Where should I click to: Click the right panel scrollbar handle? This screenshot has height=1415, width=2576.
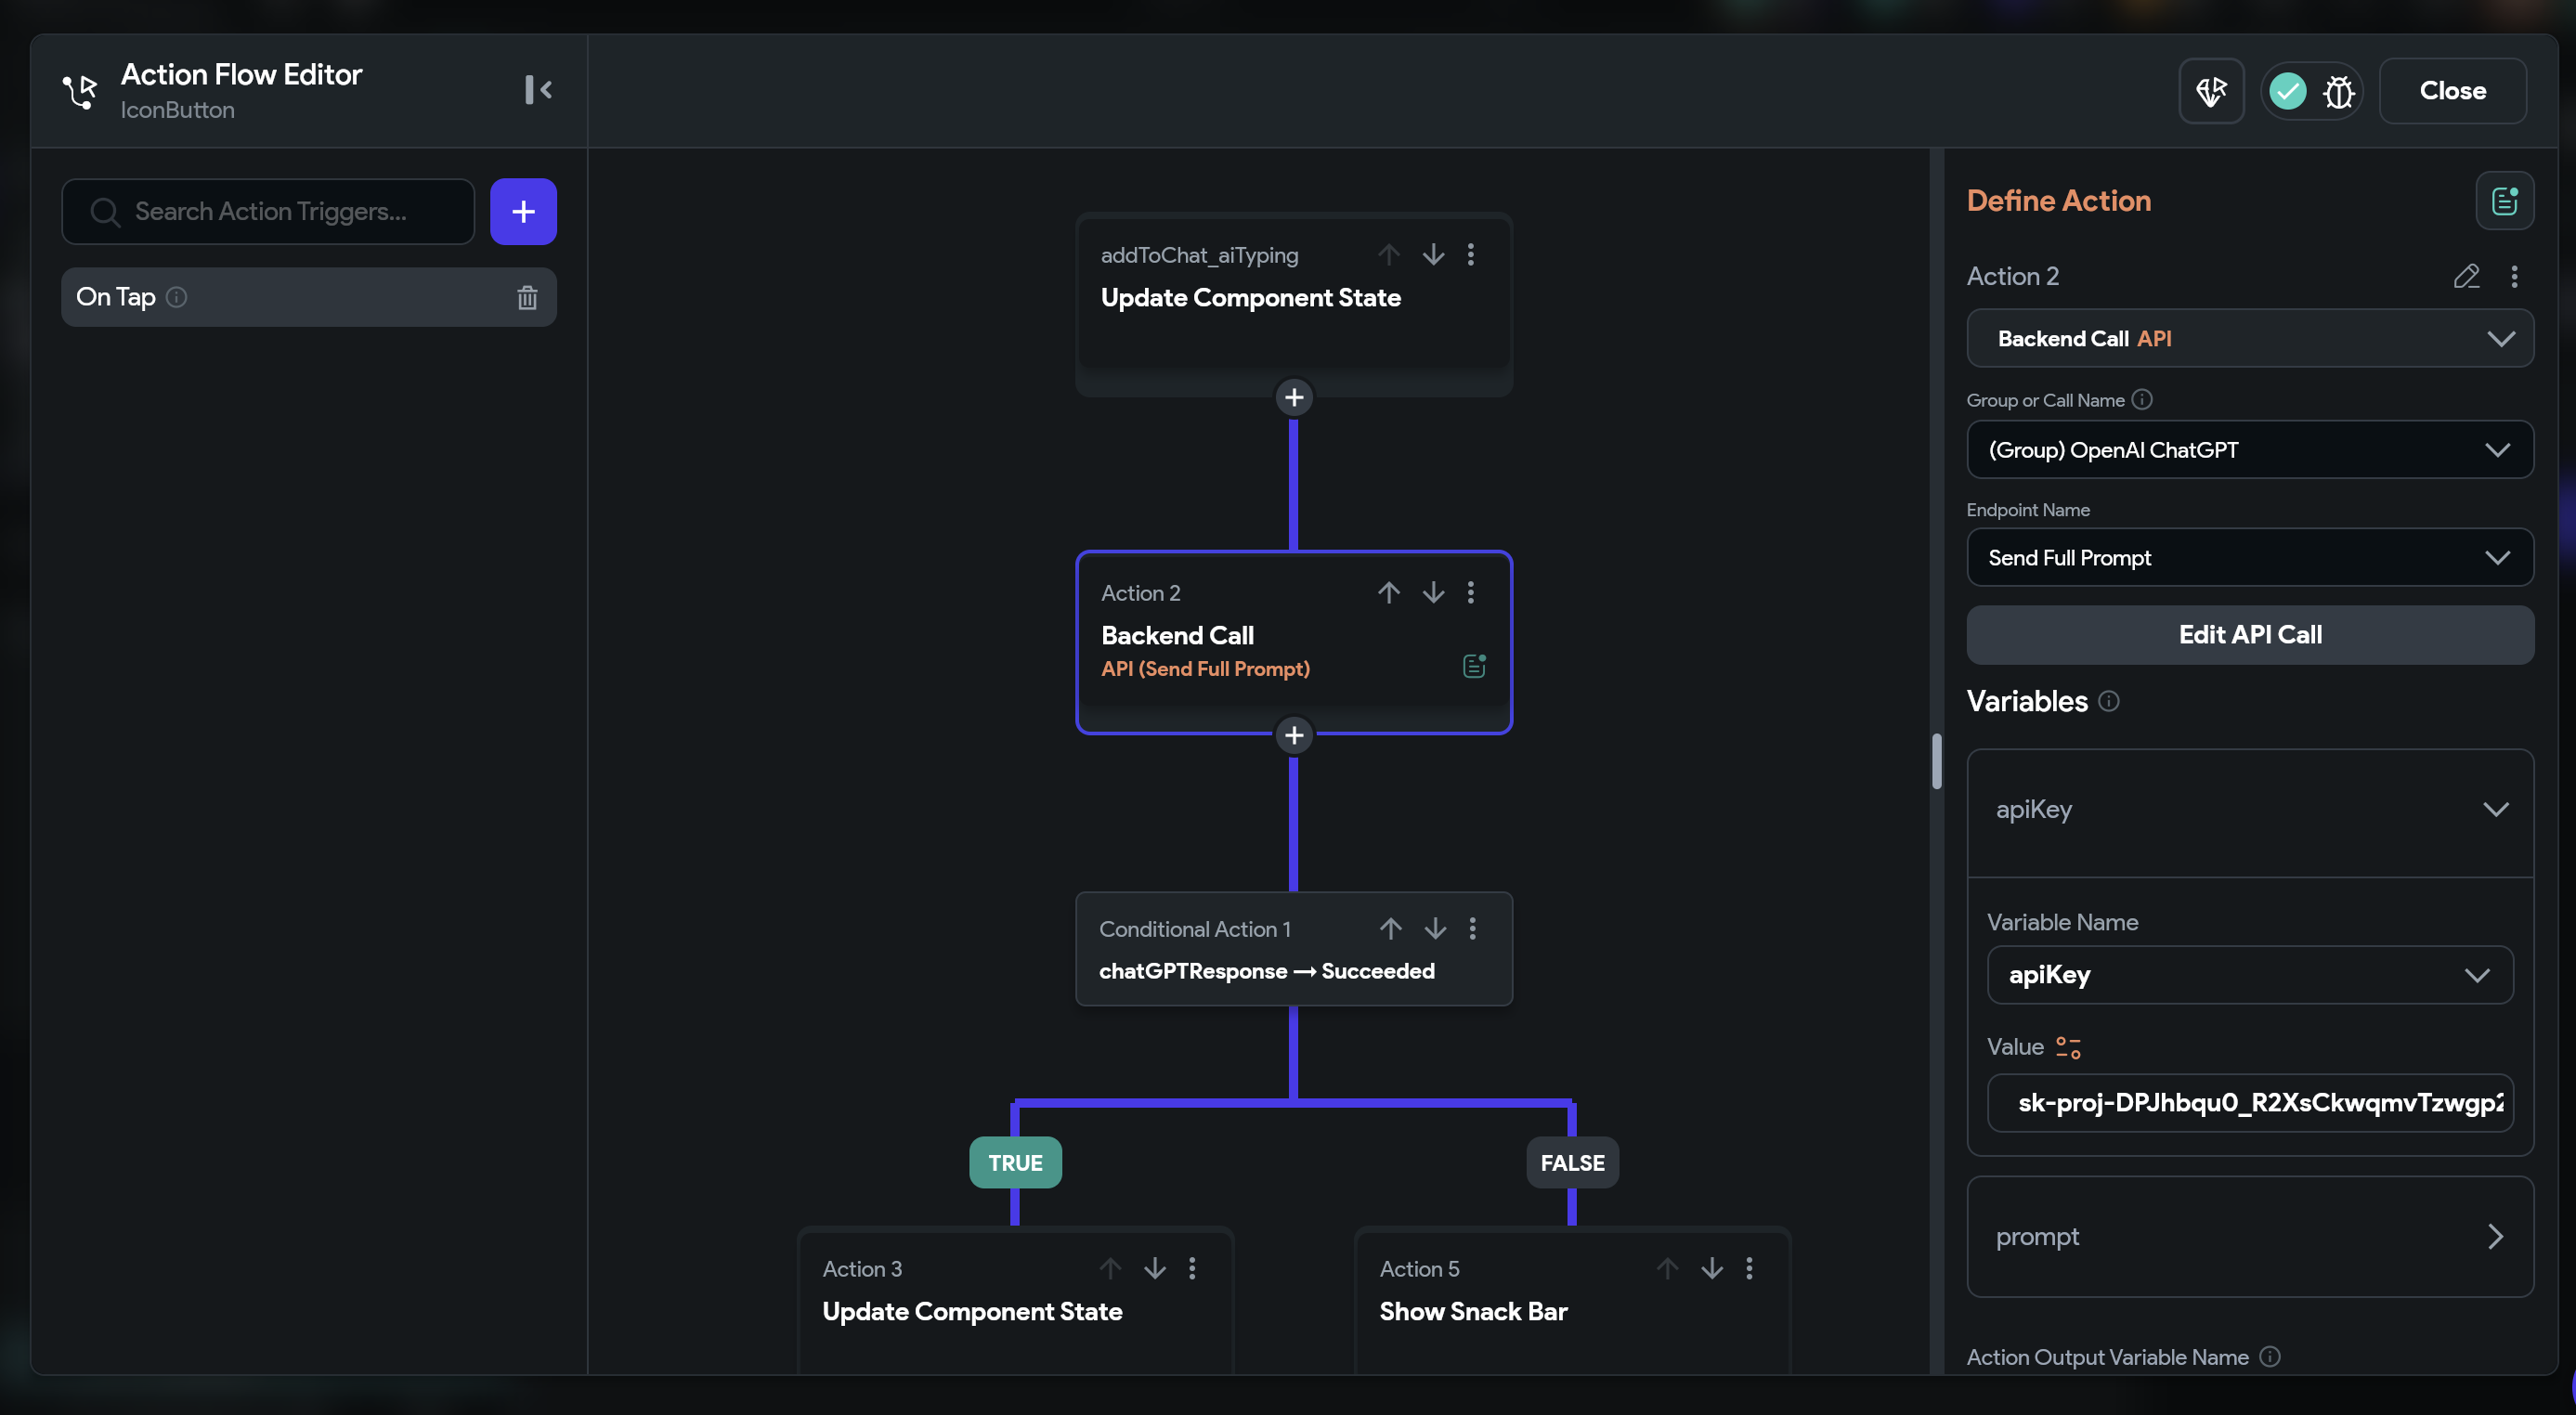1937,762
